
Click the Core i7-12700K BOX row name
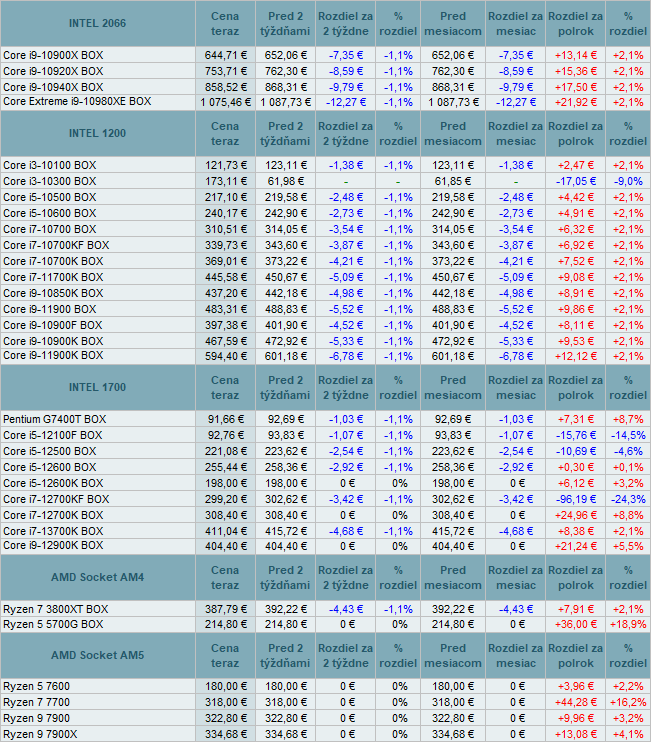click(x=53, y=515)
